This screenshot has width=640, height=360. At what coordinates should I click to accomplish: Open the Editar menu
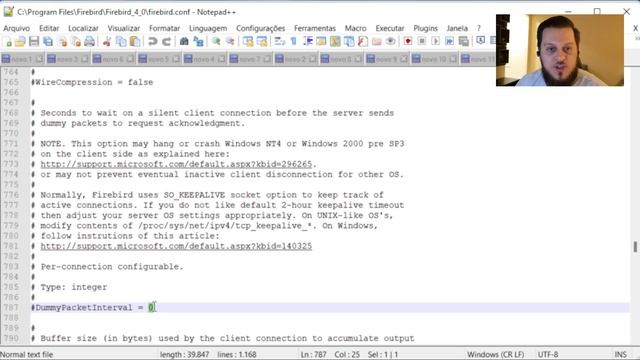pyautogui.click(x=49, y=28)
